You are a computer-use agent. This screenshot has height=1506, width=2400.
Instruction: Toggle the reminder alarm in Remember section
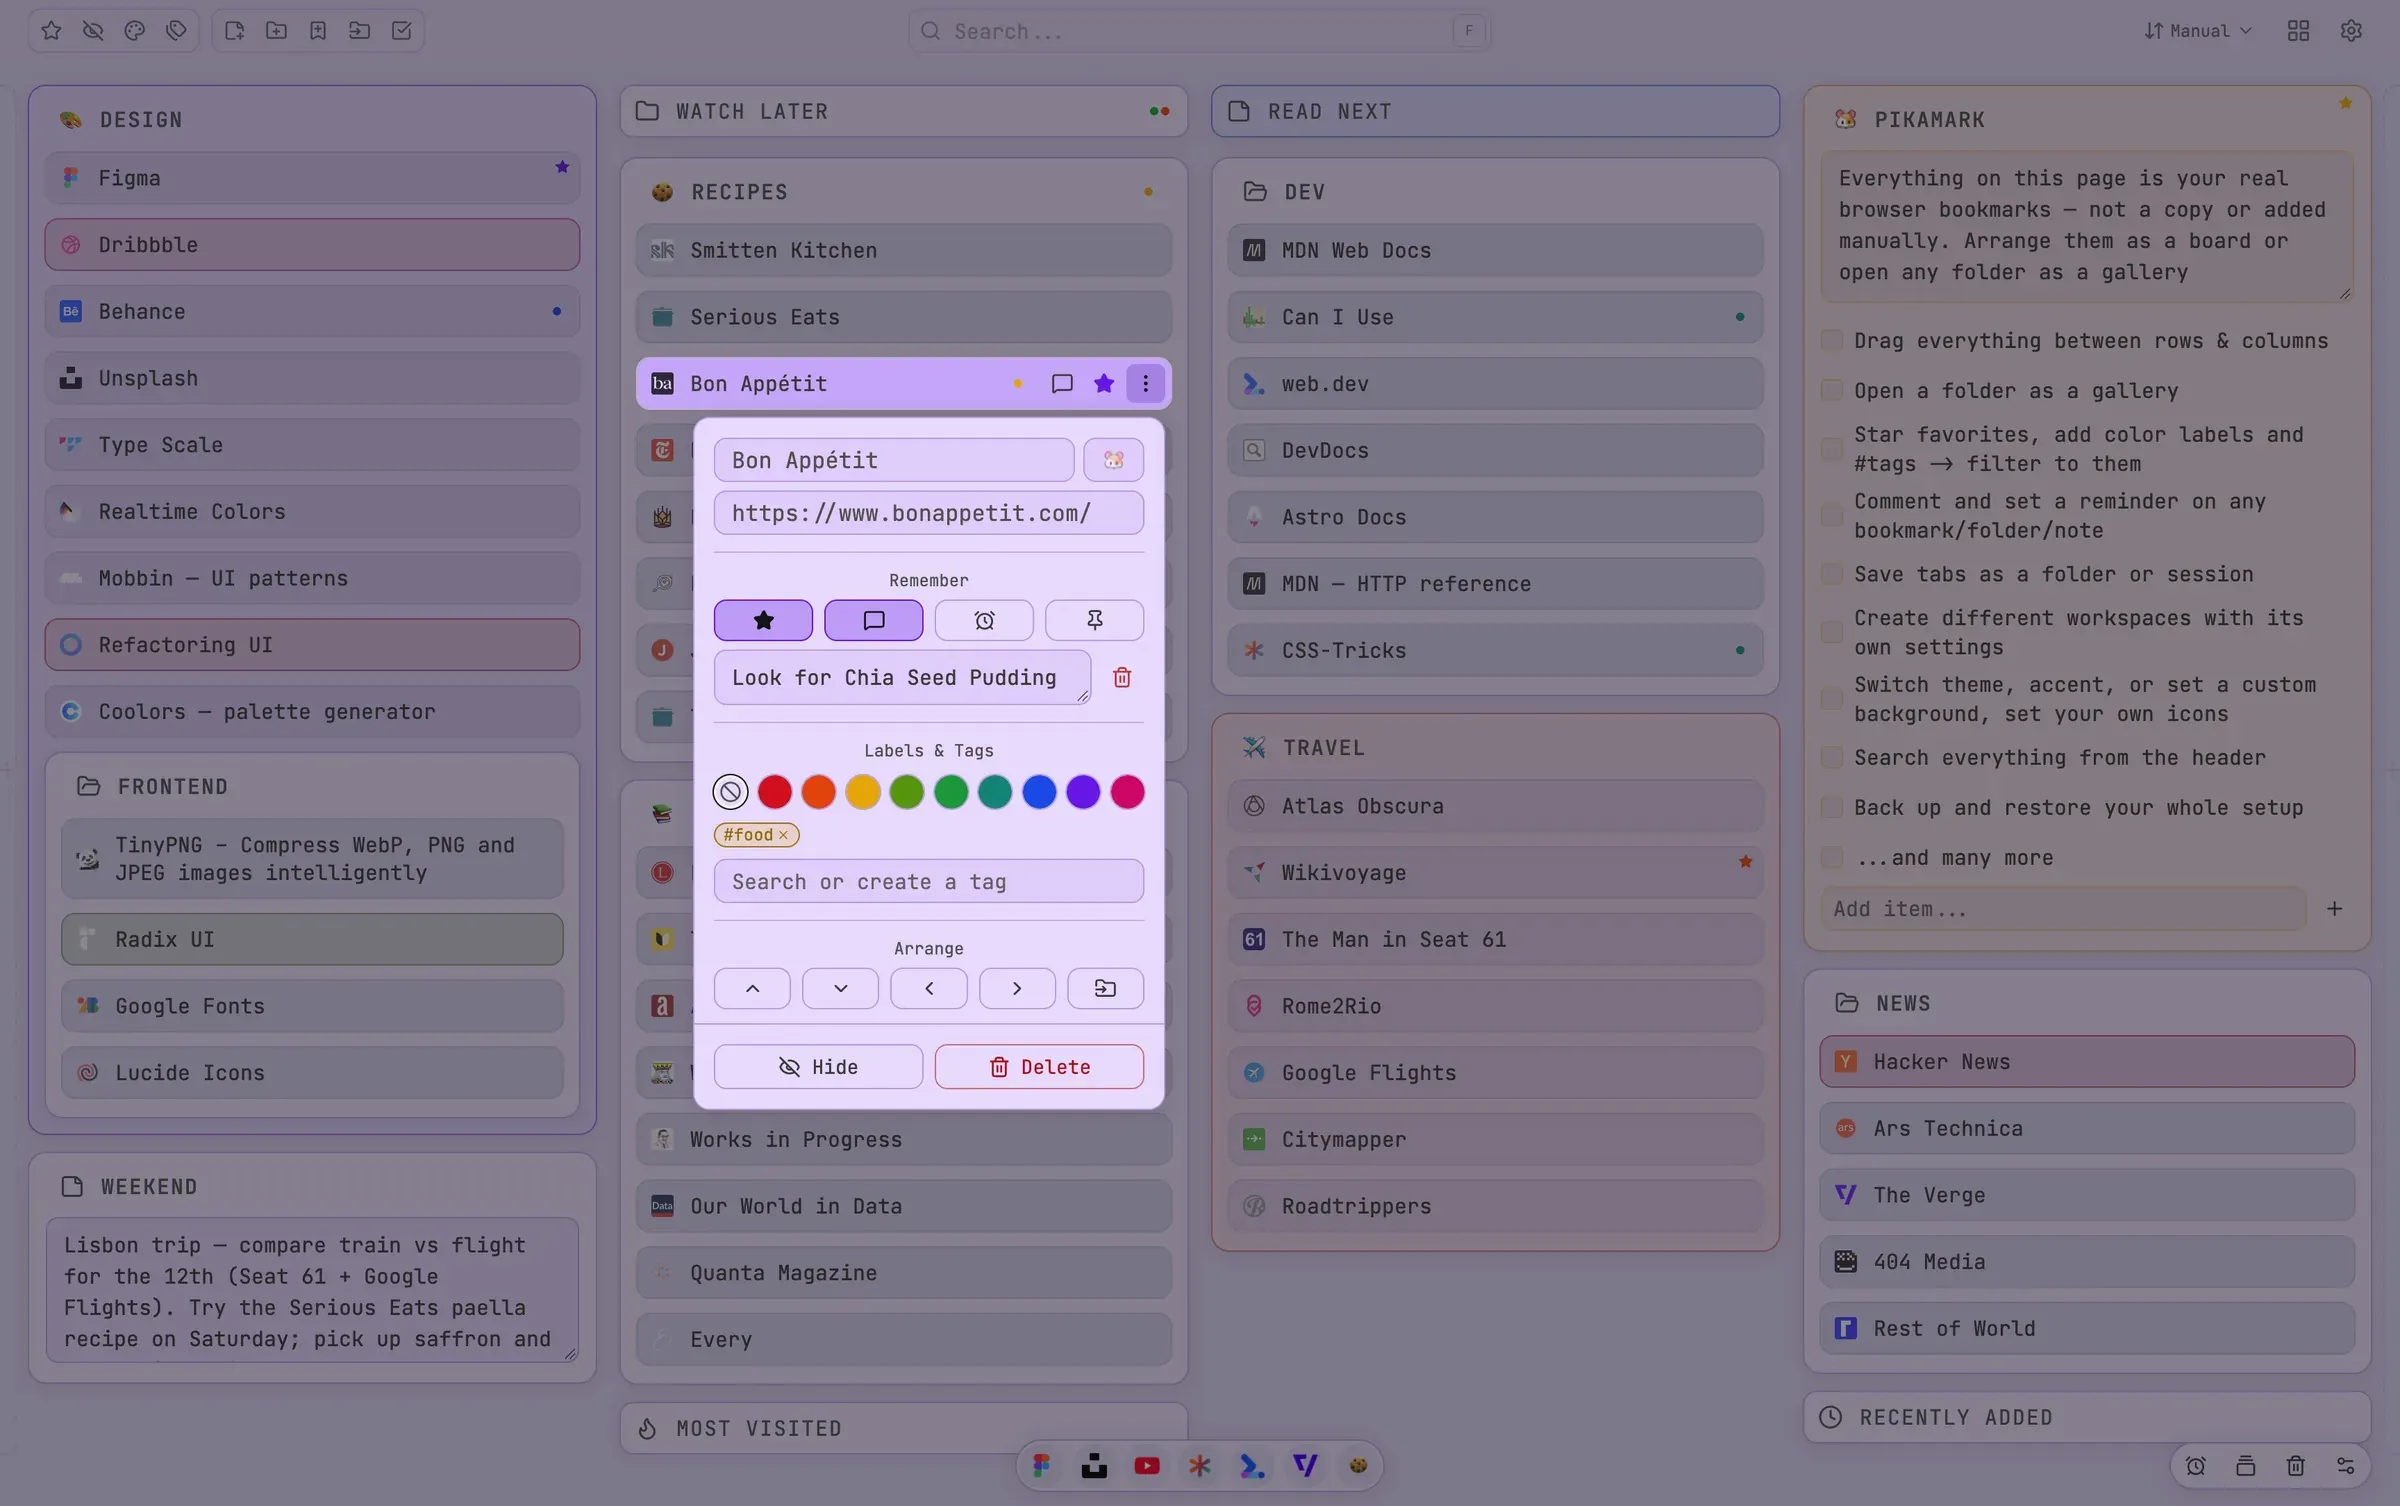[985, 621]
